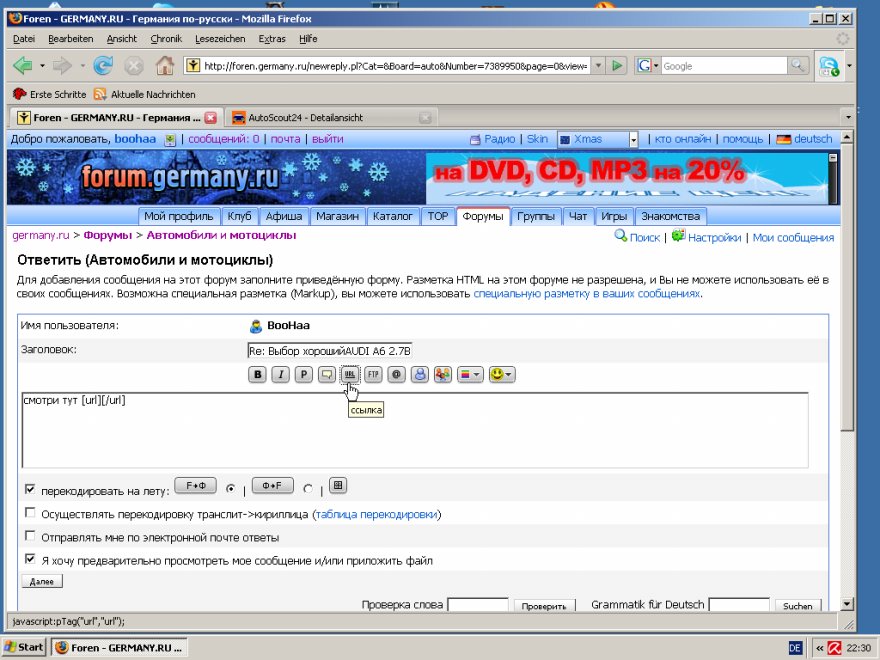Click the green Go arrow beside address bar
The width and height of the screenshot is (880, 660).
click(x=617, y=66)
